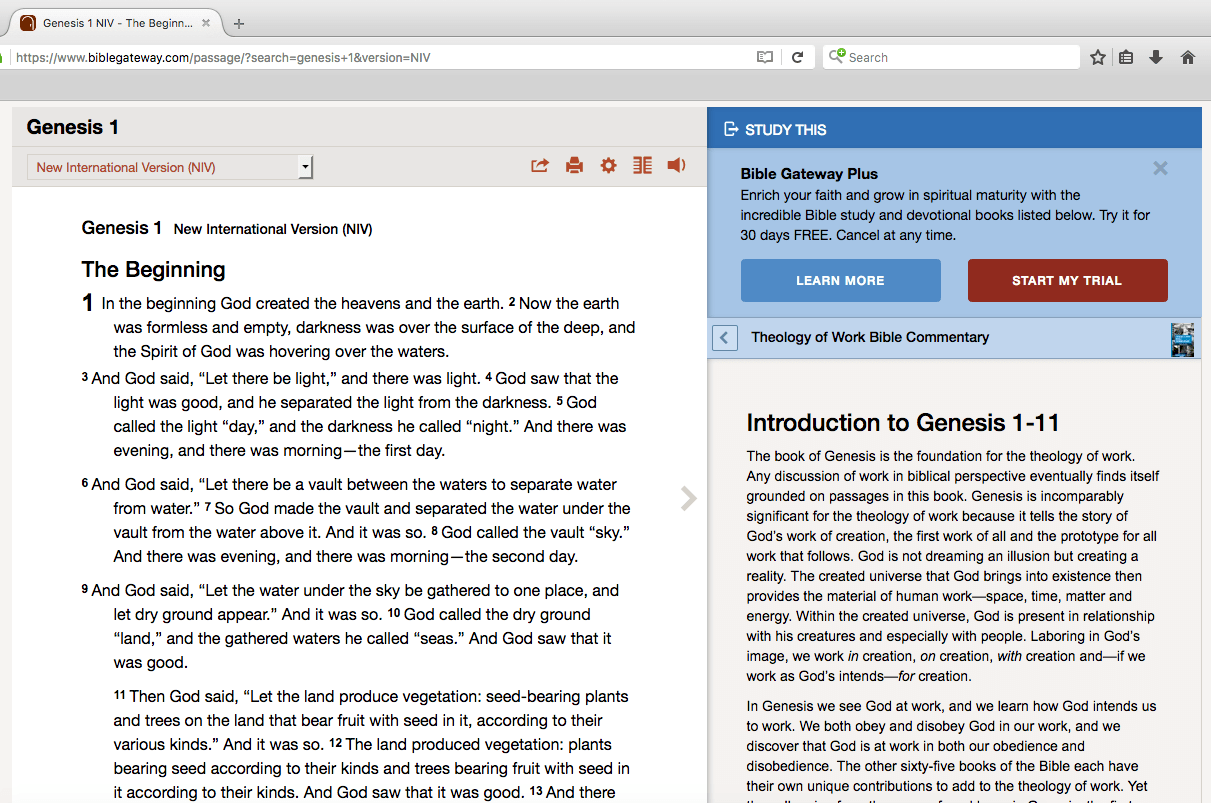
Task: Play audio Bible speaker icon
Action: click(676, 165)
